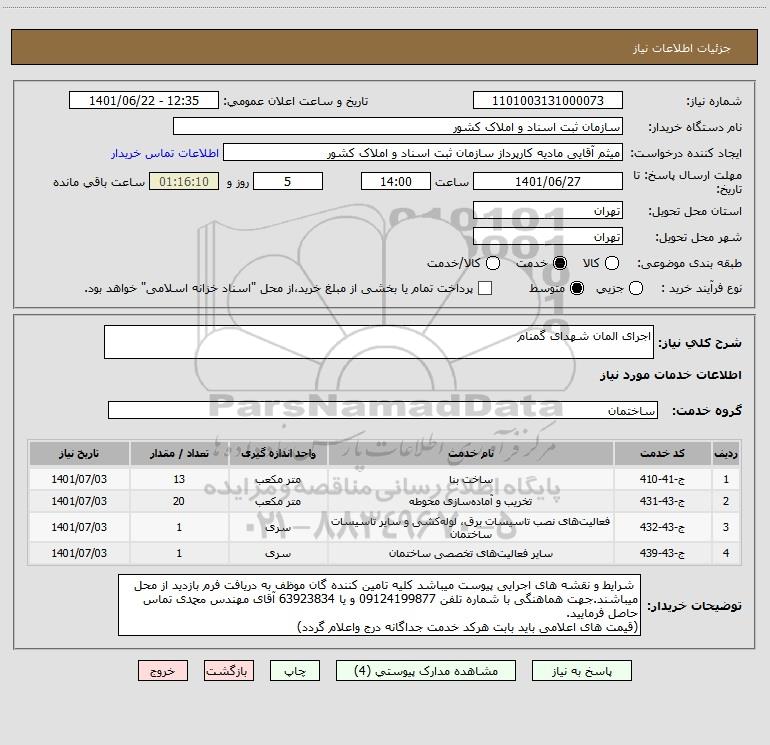
Task: Select the خدمت radio button
Action: pyautogui.click(x=560, y=263)
